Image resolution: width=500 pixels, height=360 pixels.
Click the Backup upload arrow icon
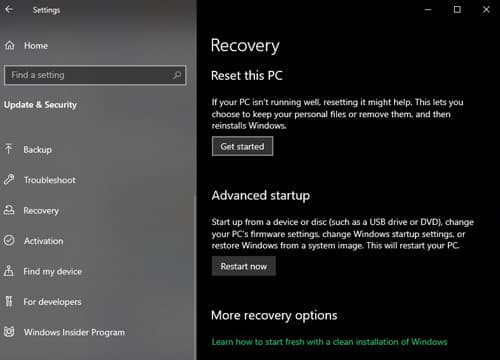click(9, 149)
